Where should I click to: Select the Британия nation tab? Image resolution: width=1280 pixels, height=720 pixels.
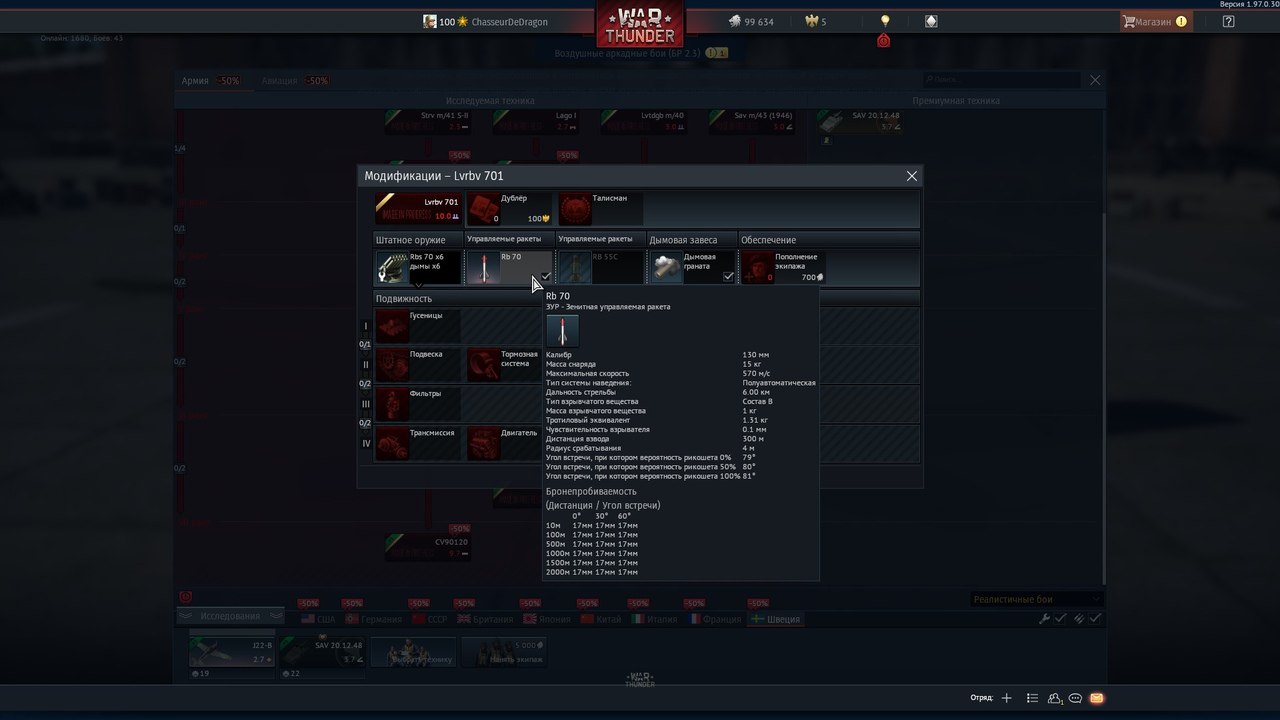coord(484,619)
